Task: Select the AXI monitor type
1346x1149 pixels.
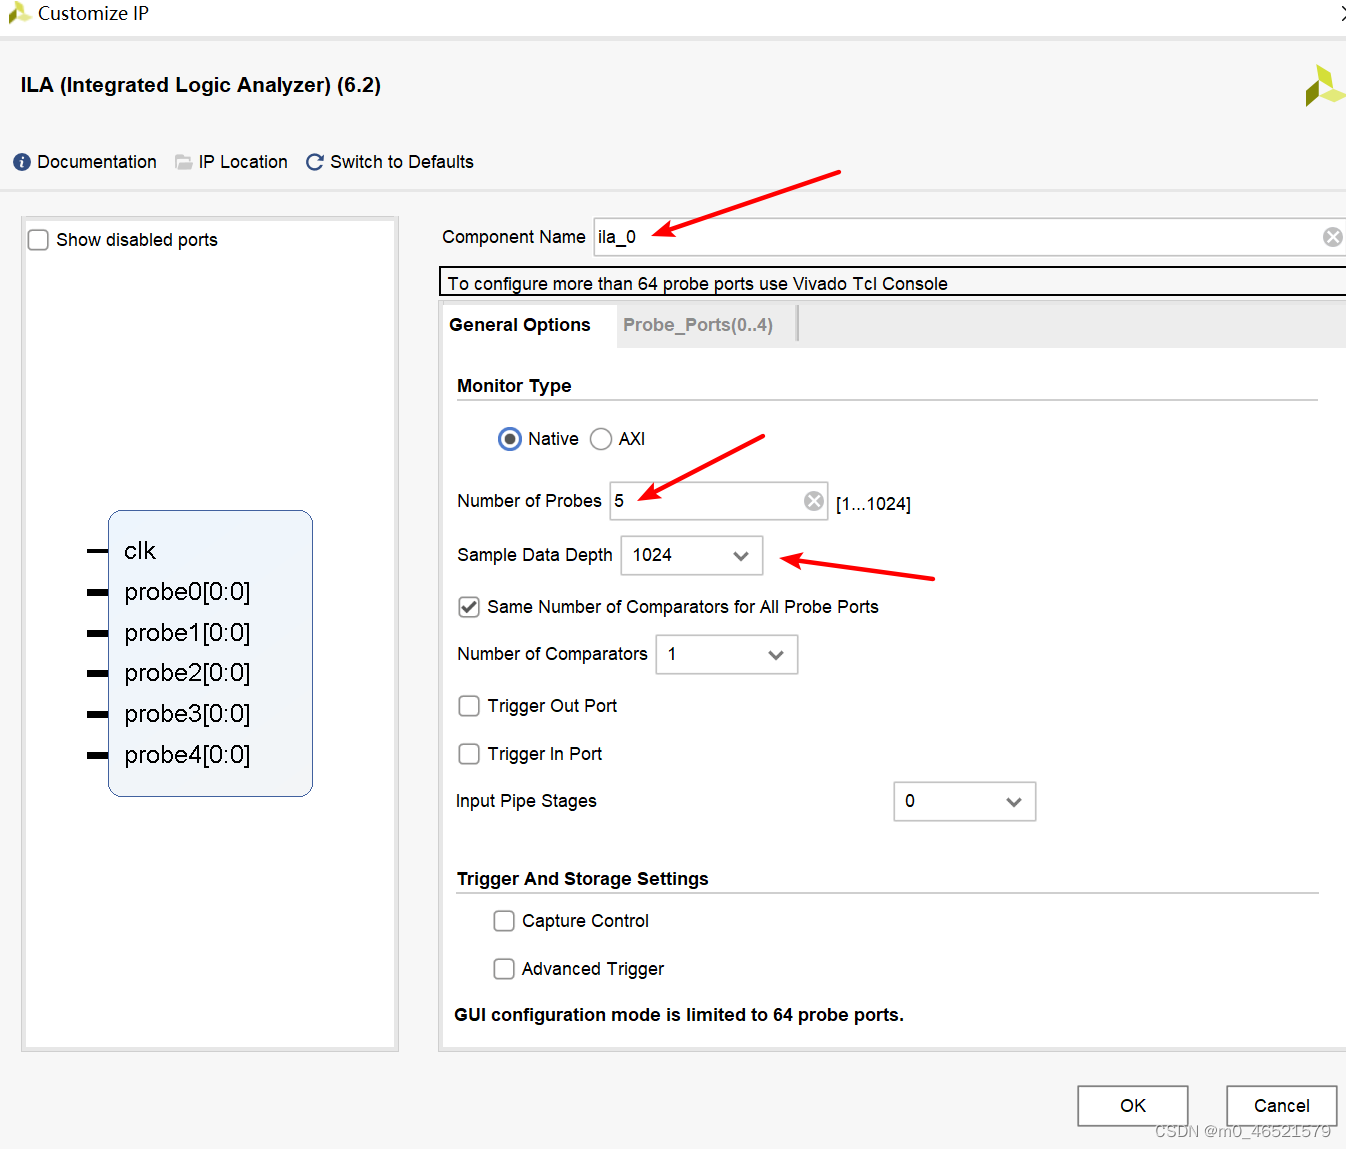Action: click(x=601, y=439)
